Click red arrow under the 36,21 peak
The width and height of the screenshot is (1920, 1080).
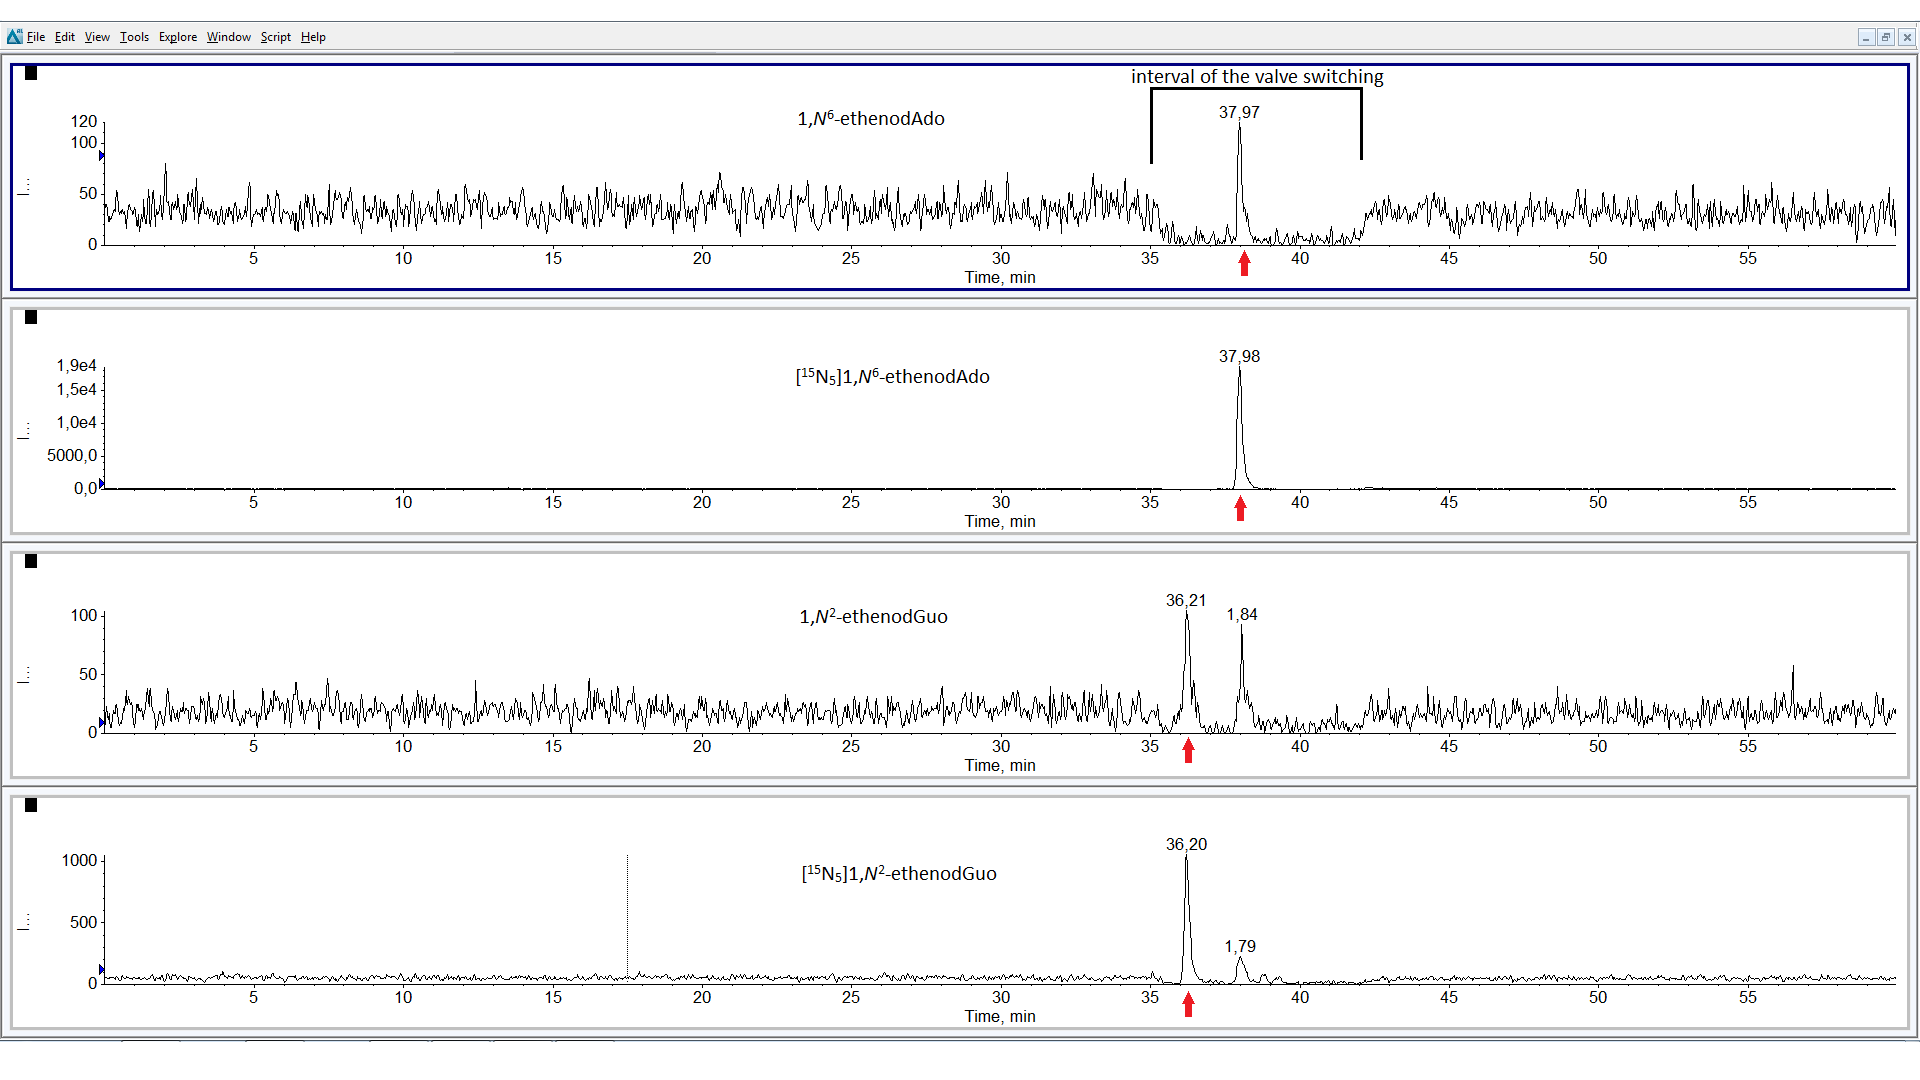pyautogui.click(x=1188, y=750)
